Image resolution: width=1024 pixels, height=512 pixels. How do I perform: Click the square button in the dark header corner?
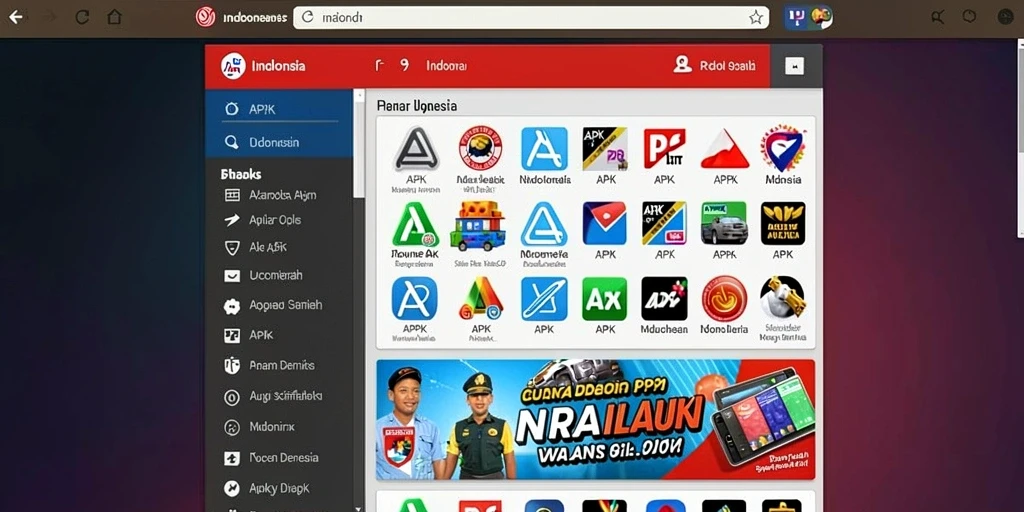click(794, 66)
